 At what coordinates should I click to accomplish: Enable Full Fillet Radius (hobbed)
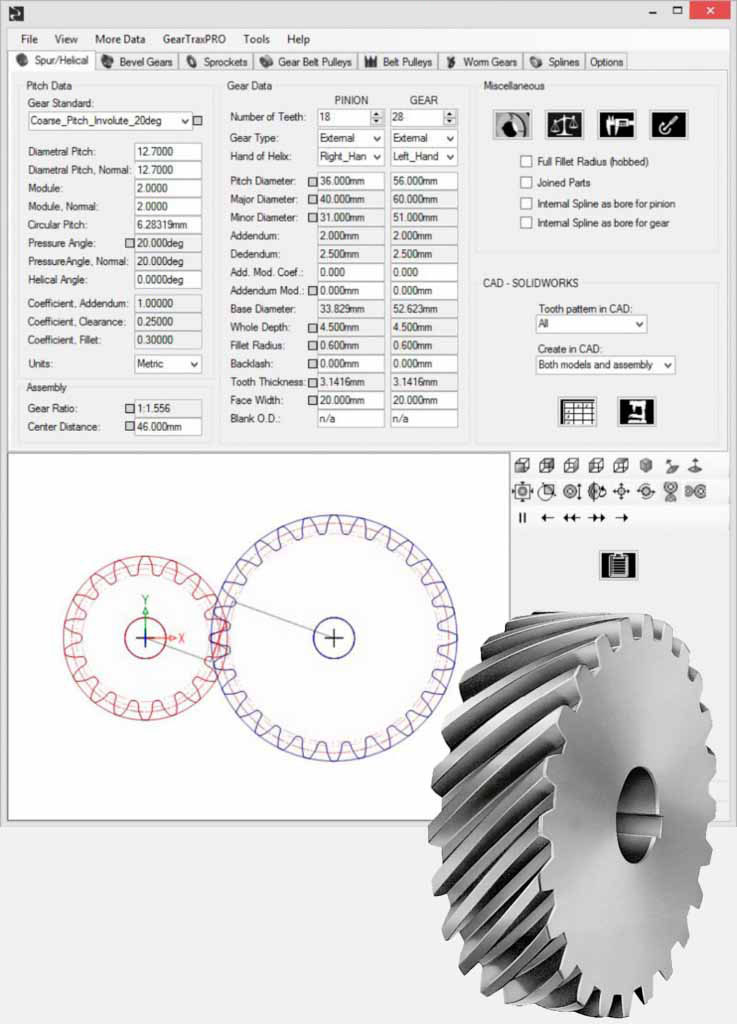[x=526, y=161]
